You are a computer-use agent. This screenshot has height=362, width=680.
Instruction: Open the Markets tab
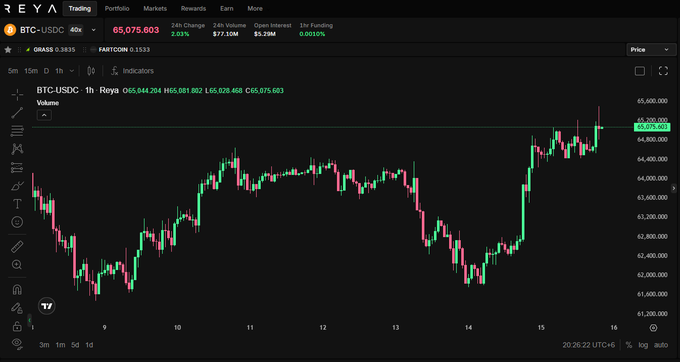155,8
